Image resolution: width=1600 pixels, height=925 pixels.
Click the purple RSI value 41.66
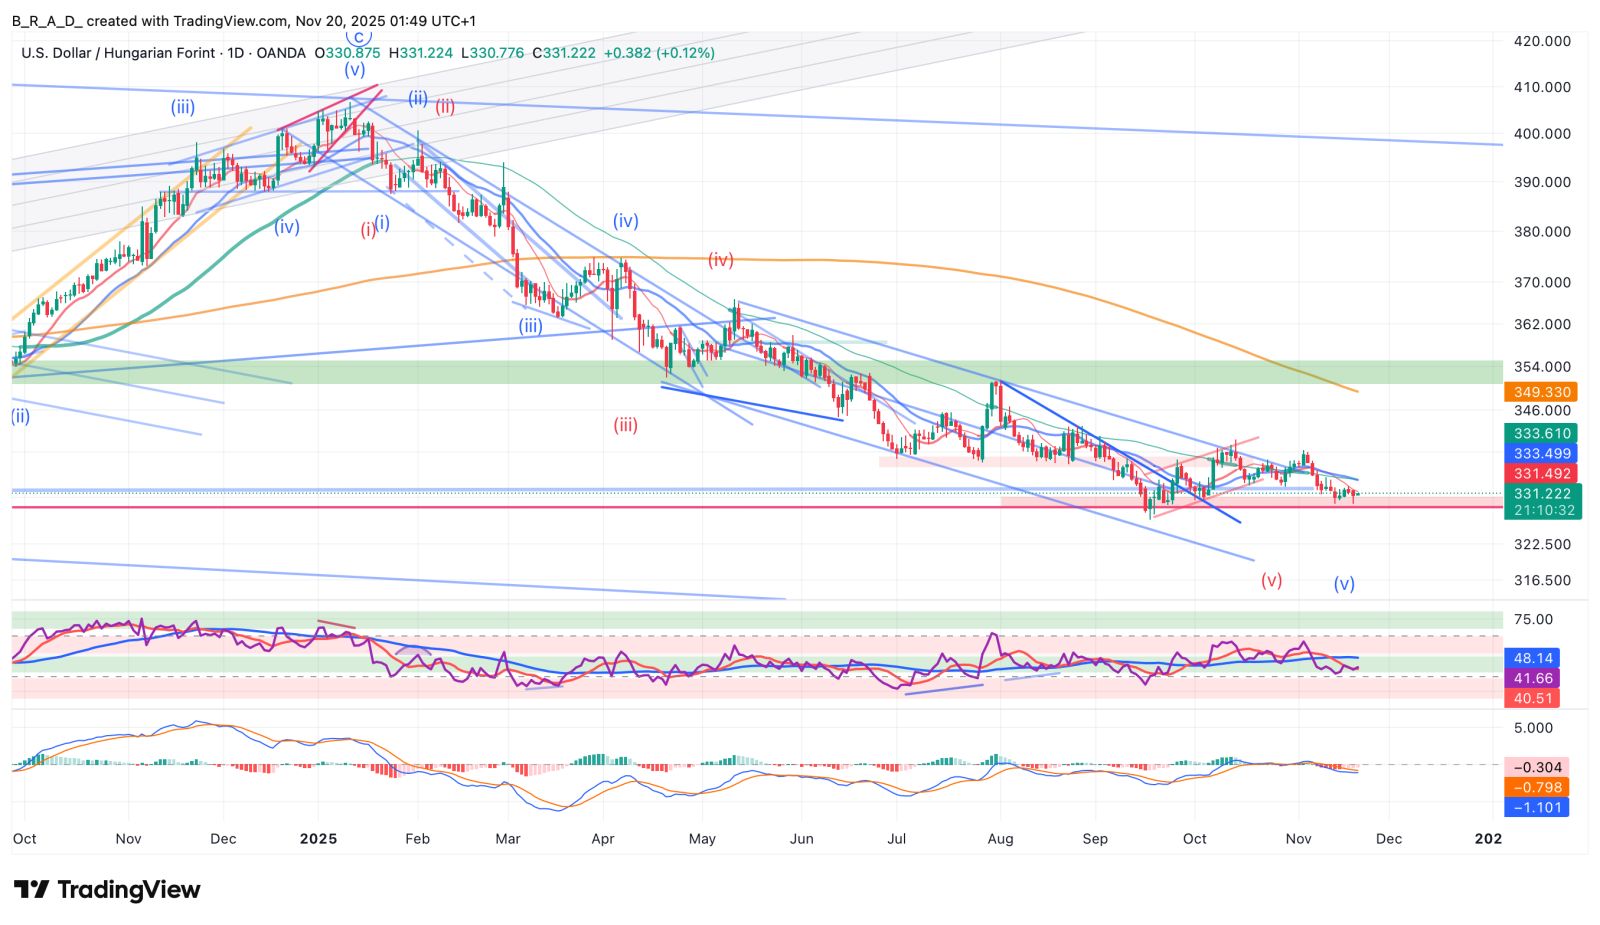point(1533,678)
